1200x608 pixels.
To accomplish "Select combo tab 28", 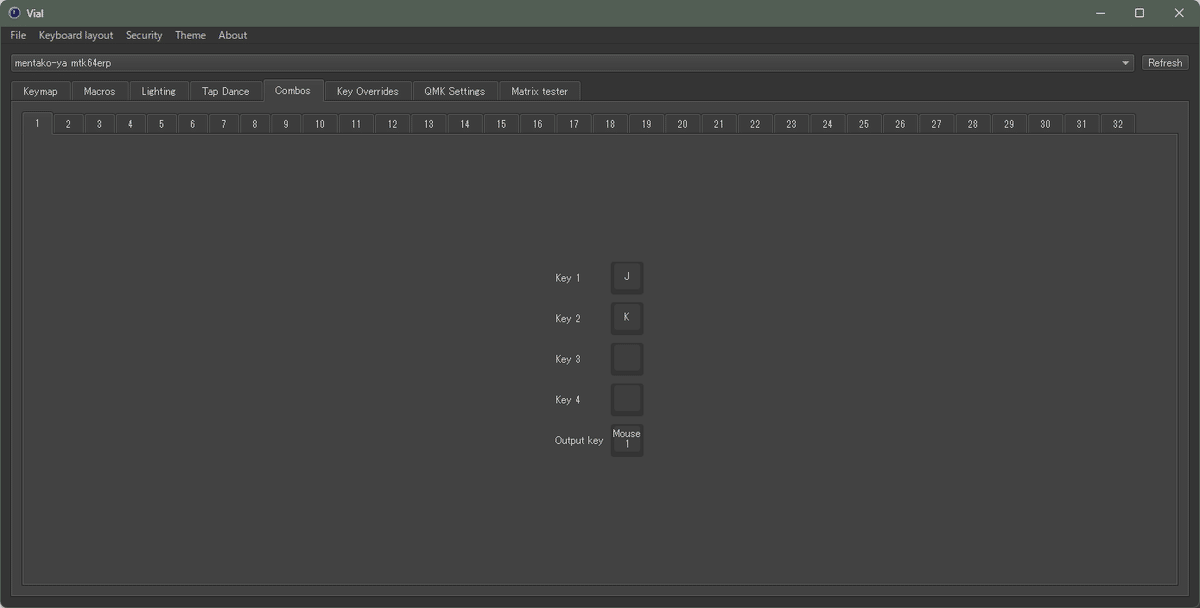I will (x=973, y=124).
